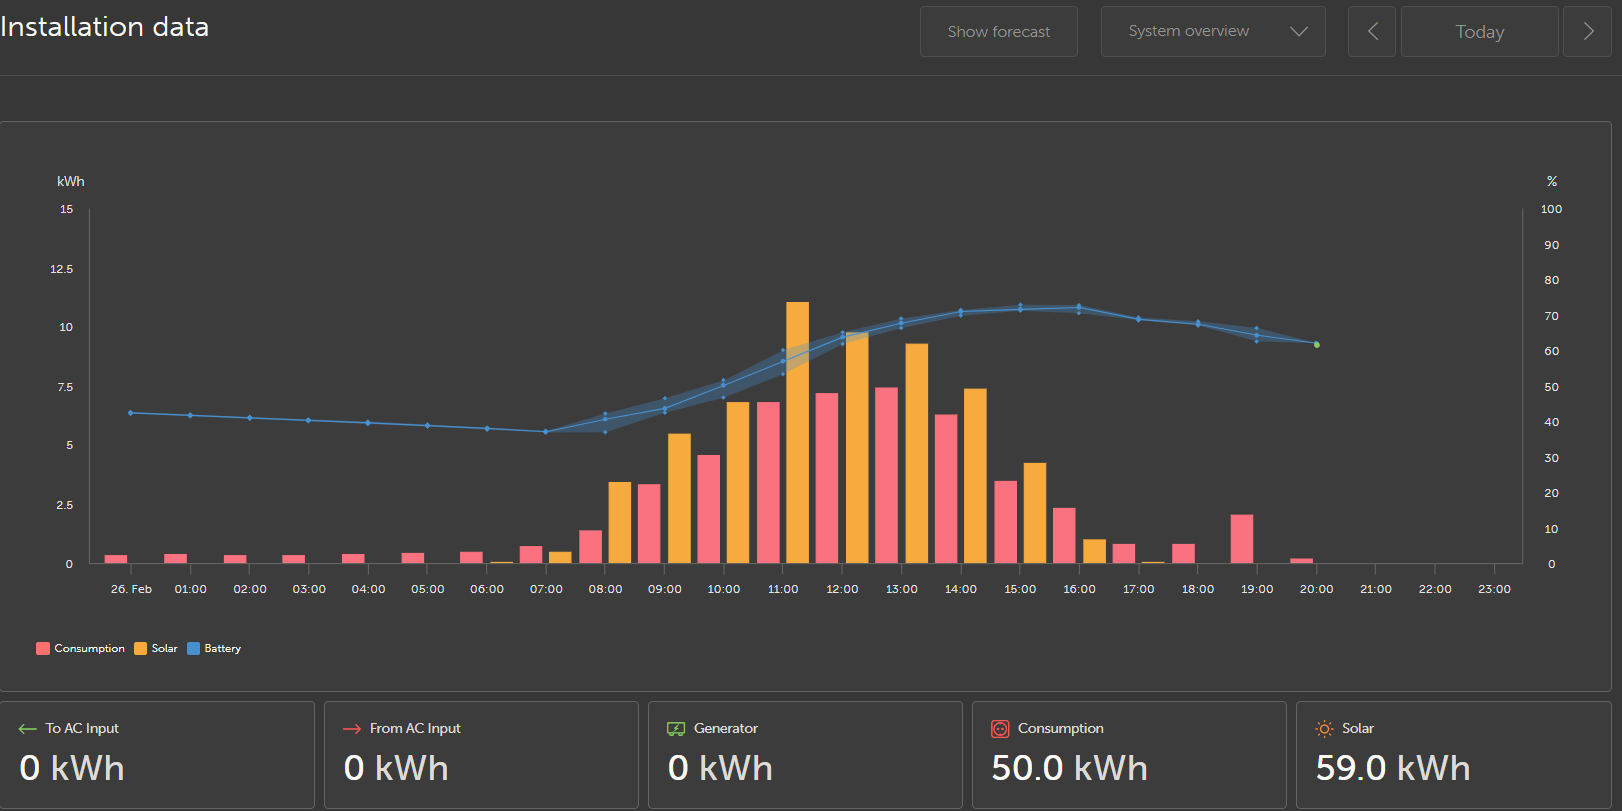Expand the System overview chevron arrow
The width and height of the screenshot is (1622, 811).
(1299, 31)
